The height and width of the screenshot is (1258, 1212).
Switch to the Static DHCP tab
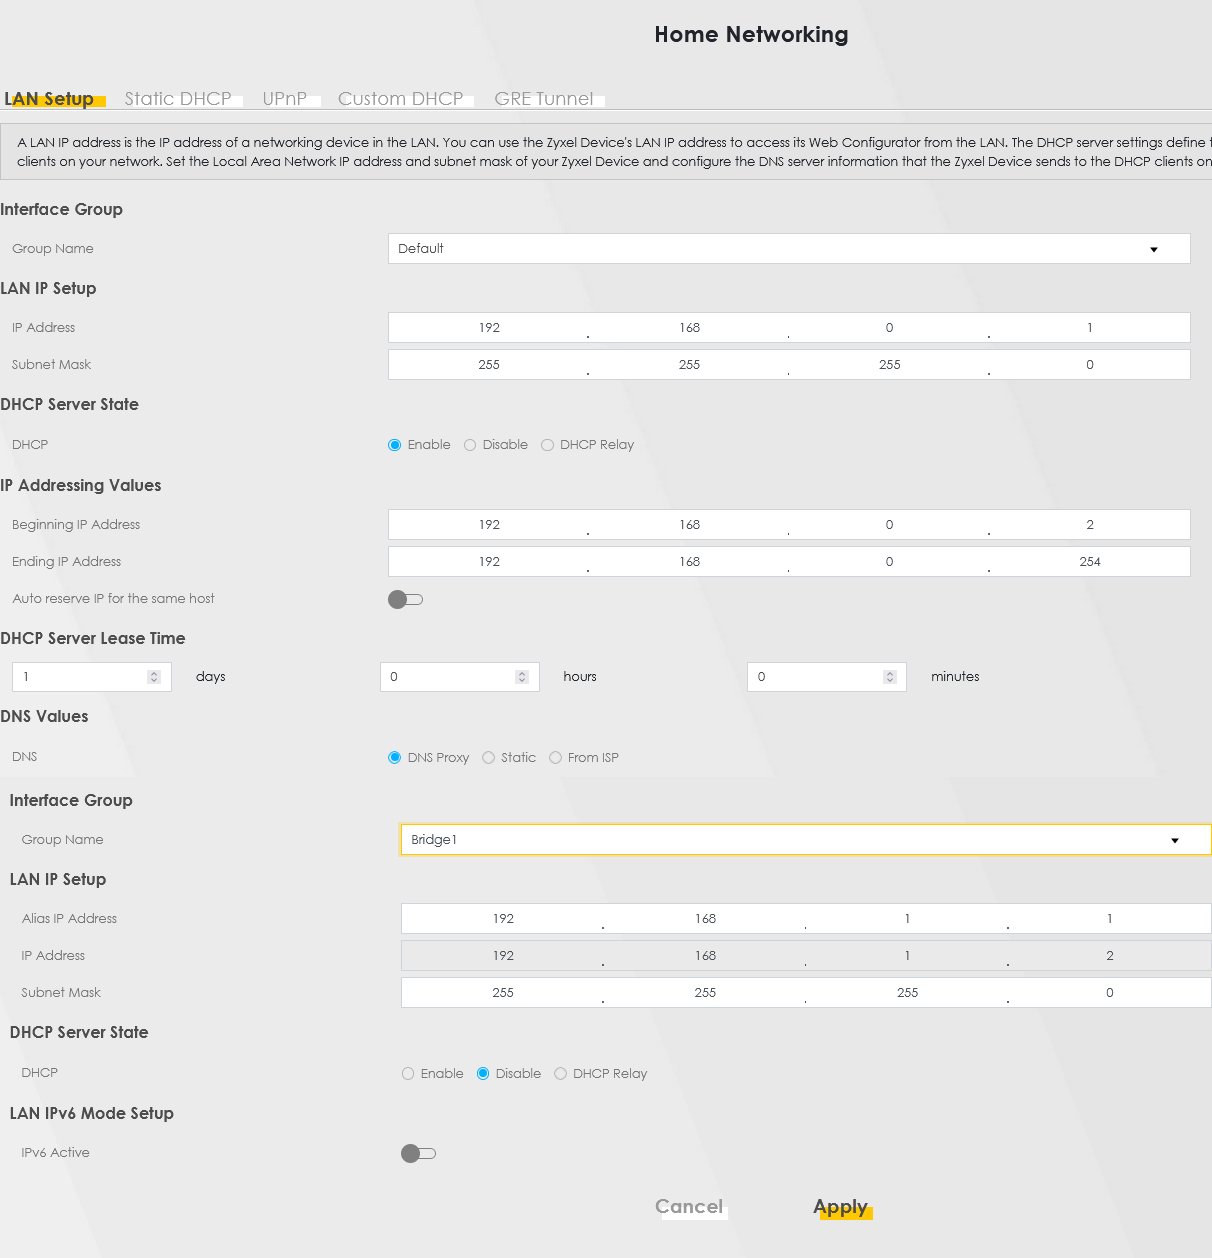click(x=178, y=99)
